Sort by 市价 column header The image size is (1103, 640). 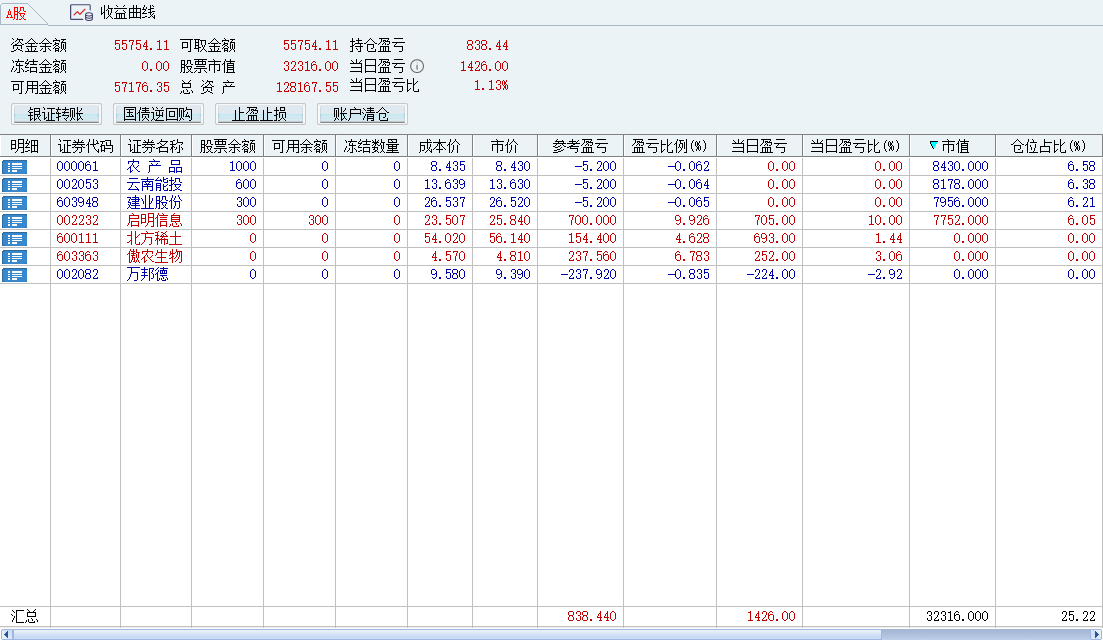click(x=504, y=146)
